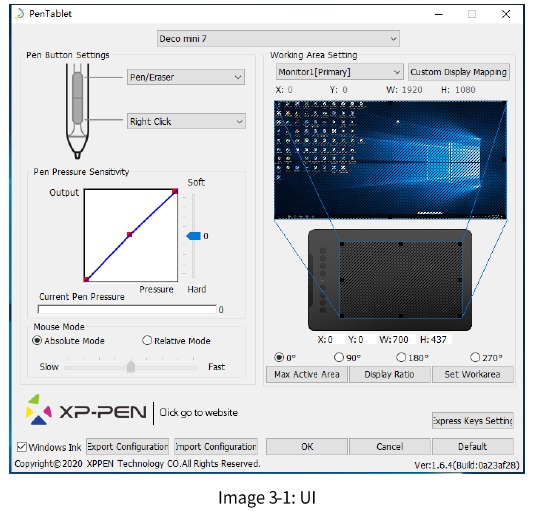Viewport: 546px width, 516px height.
Task: Confirm with the OK button
Action: coord(307,446)
